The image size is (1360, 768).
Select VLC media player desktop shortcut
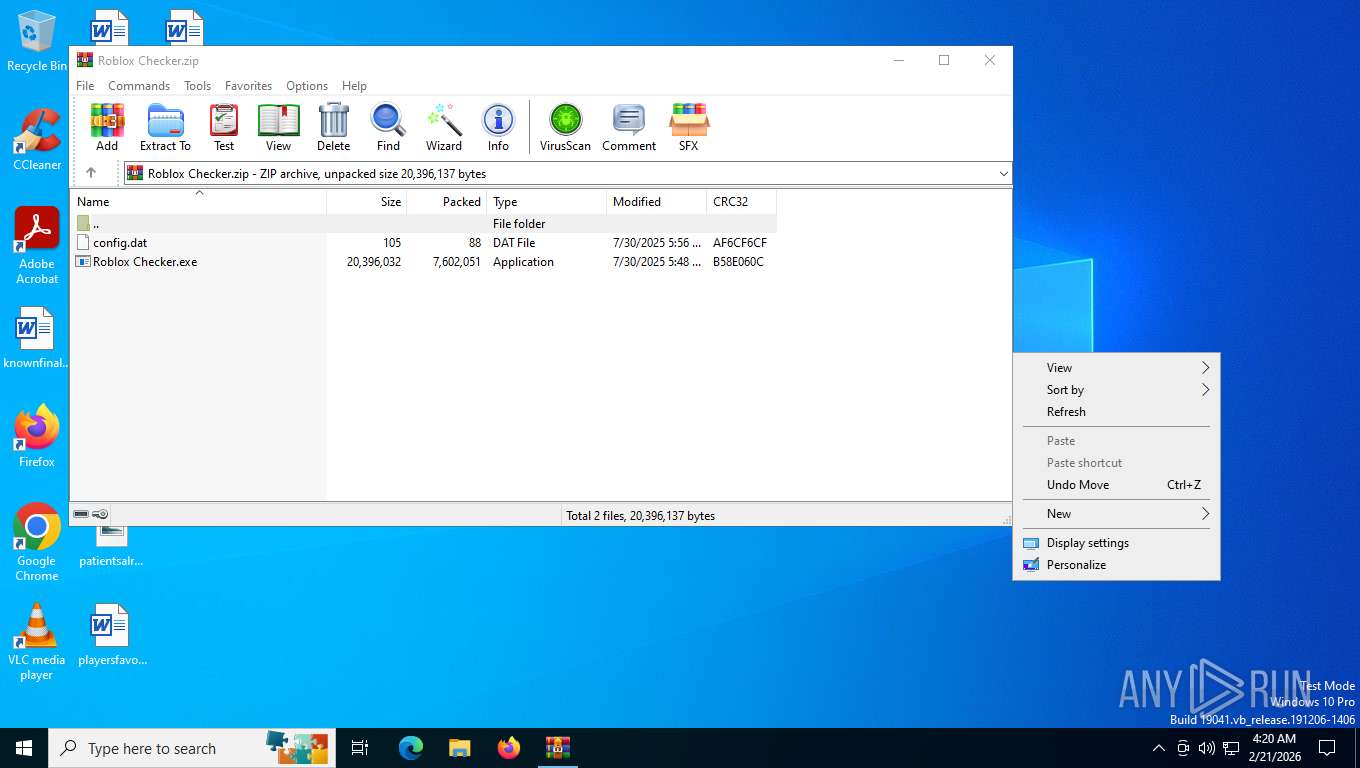point(37,642)
